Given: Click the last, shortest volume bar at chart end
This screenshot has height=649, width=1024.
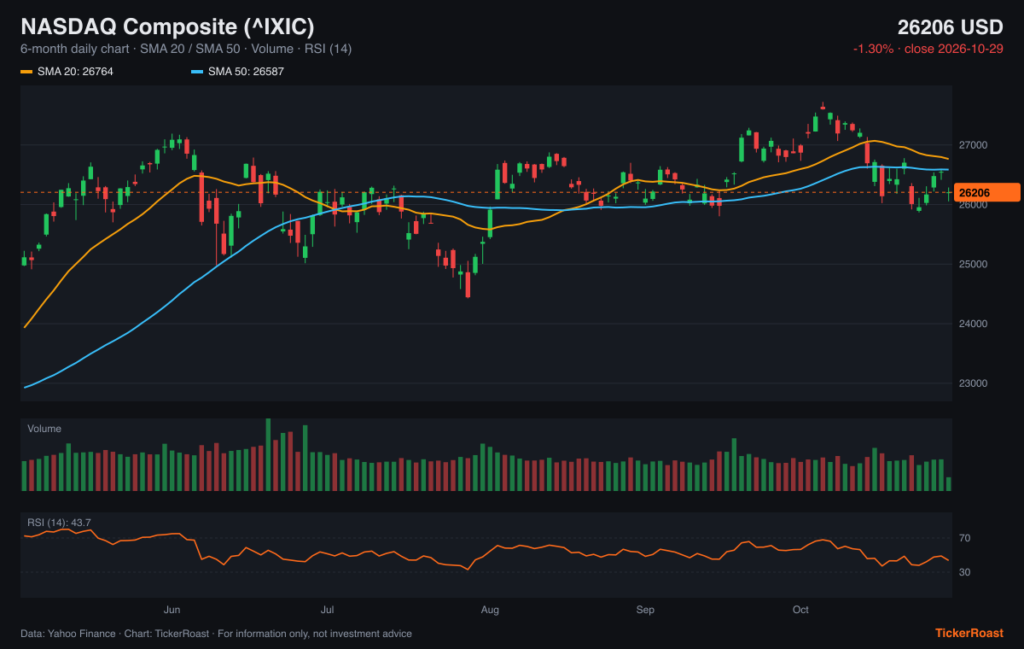Looking at the screenshot, I should 949,484.
